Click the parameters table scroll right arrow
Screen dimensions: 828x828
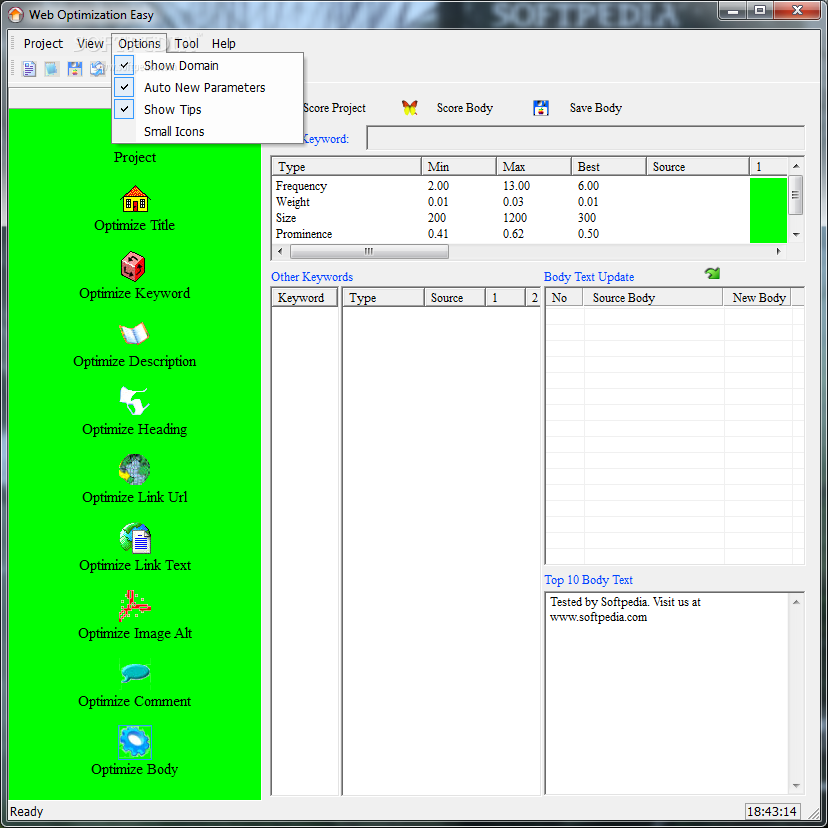tap(778, 251)
